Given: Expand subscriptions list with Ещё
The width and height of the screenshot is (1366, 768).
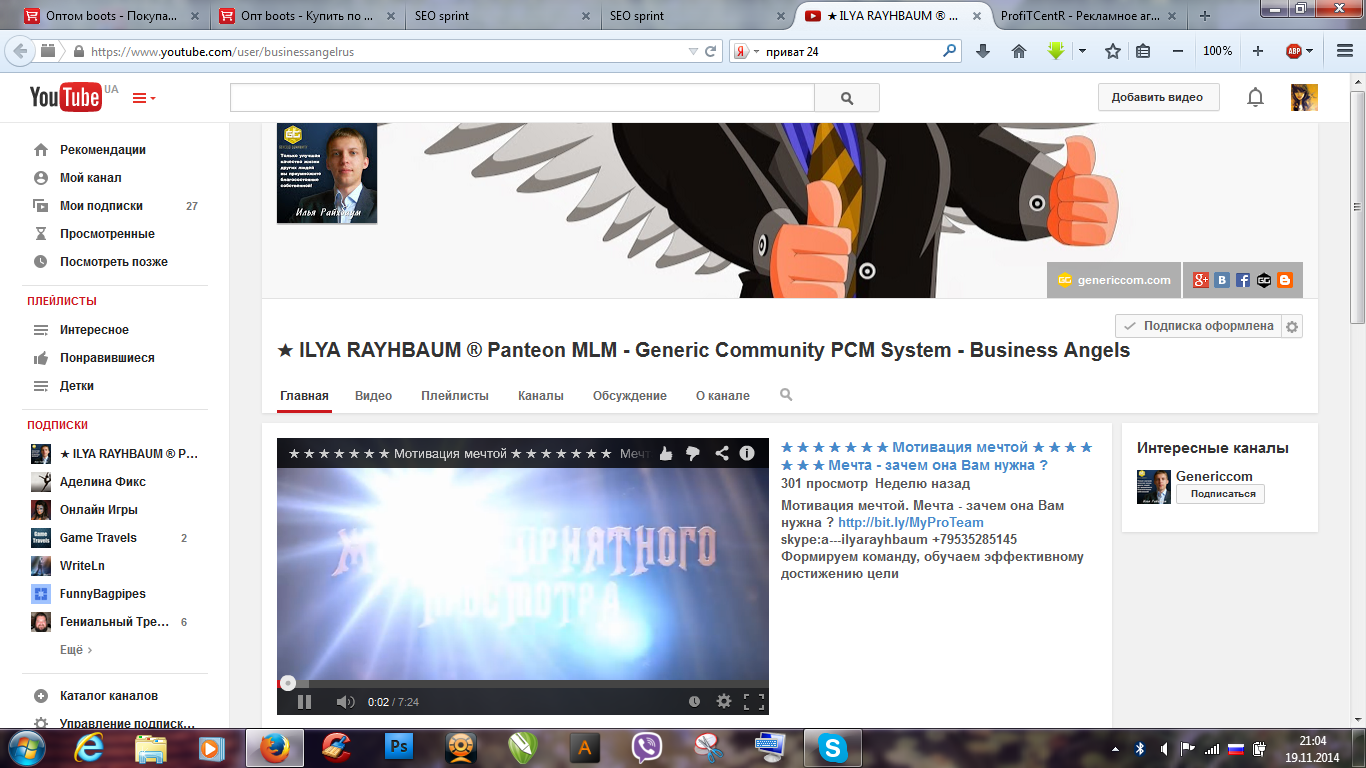Looking at the screenshot, I should click(76, 650).
